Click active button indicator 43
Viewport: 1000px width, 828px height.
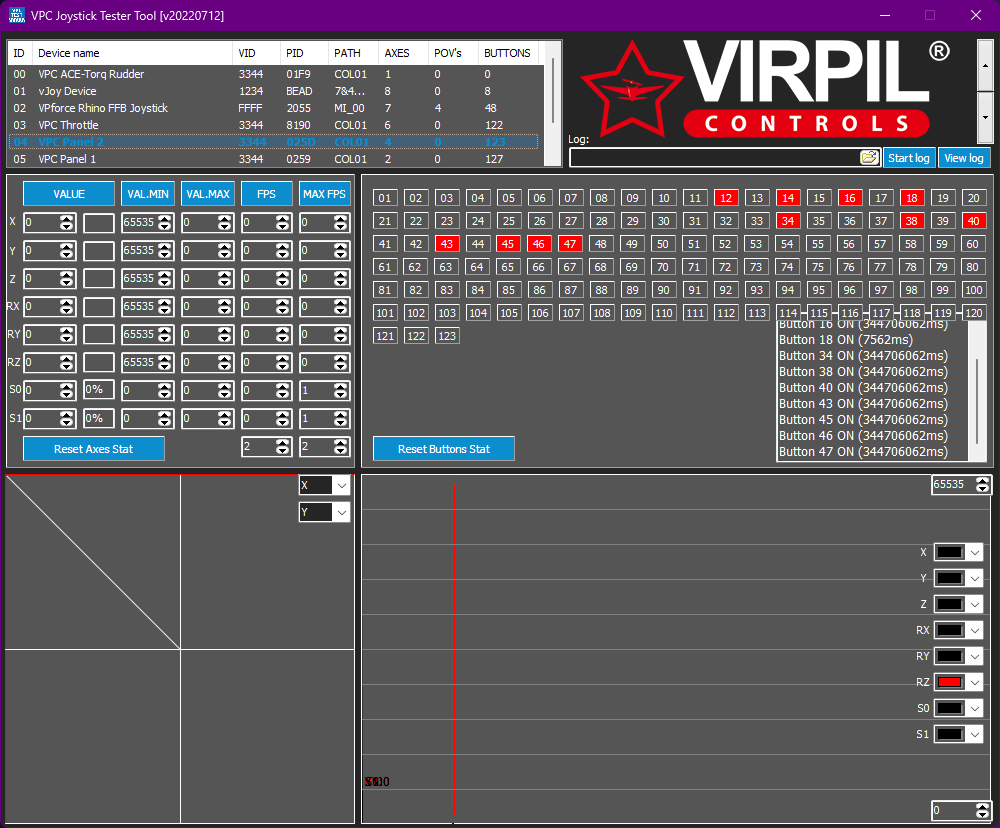(447, 244)
